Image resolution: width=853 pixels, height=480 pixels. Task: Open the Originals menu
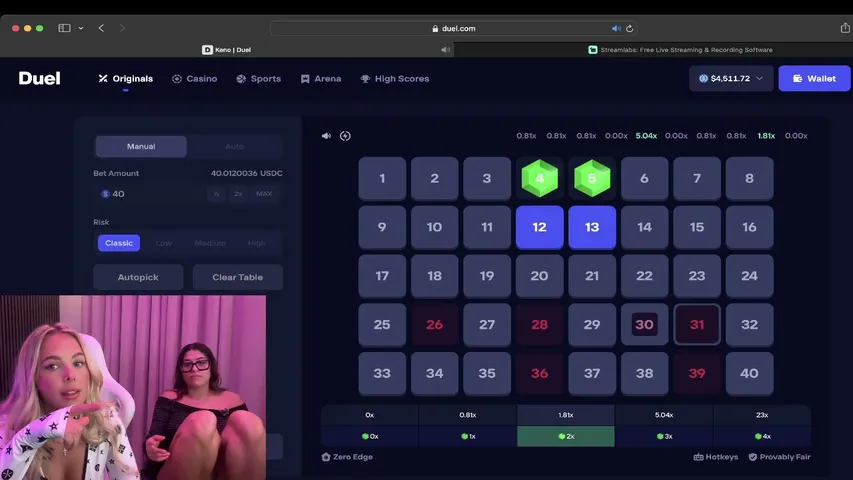coord(126,78)
